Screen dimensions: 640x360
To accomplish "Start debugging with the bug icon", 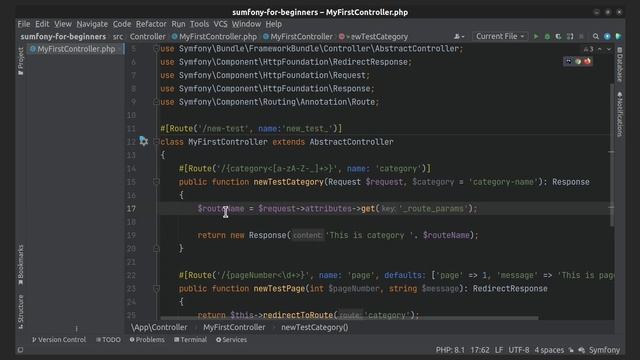I will [x=547, y=36].
